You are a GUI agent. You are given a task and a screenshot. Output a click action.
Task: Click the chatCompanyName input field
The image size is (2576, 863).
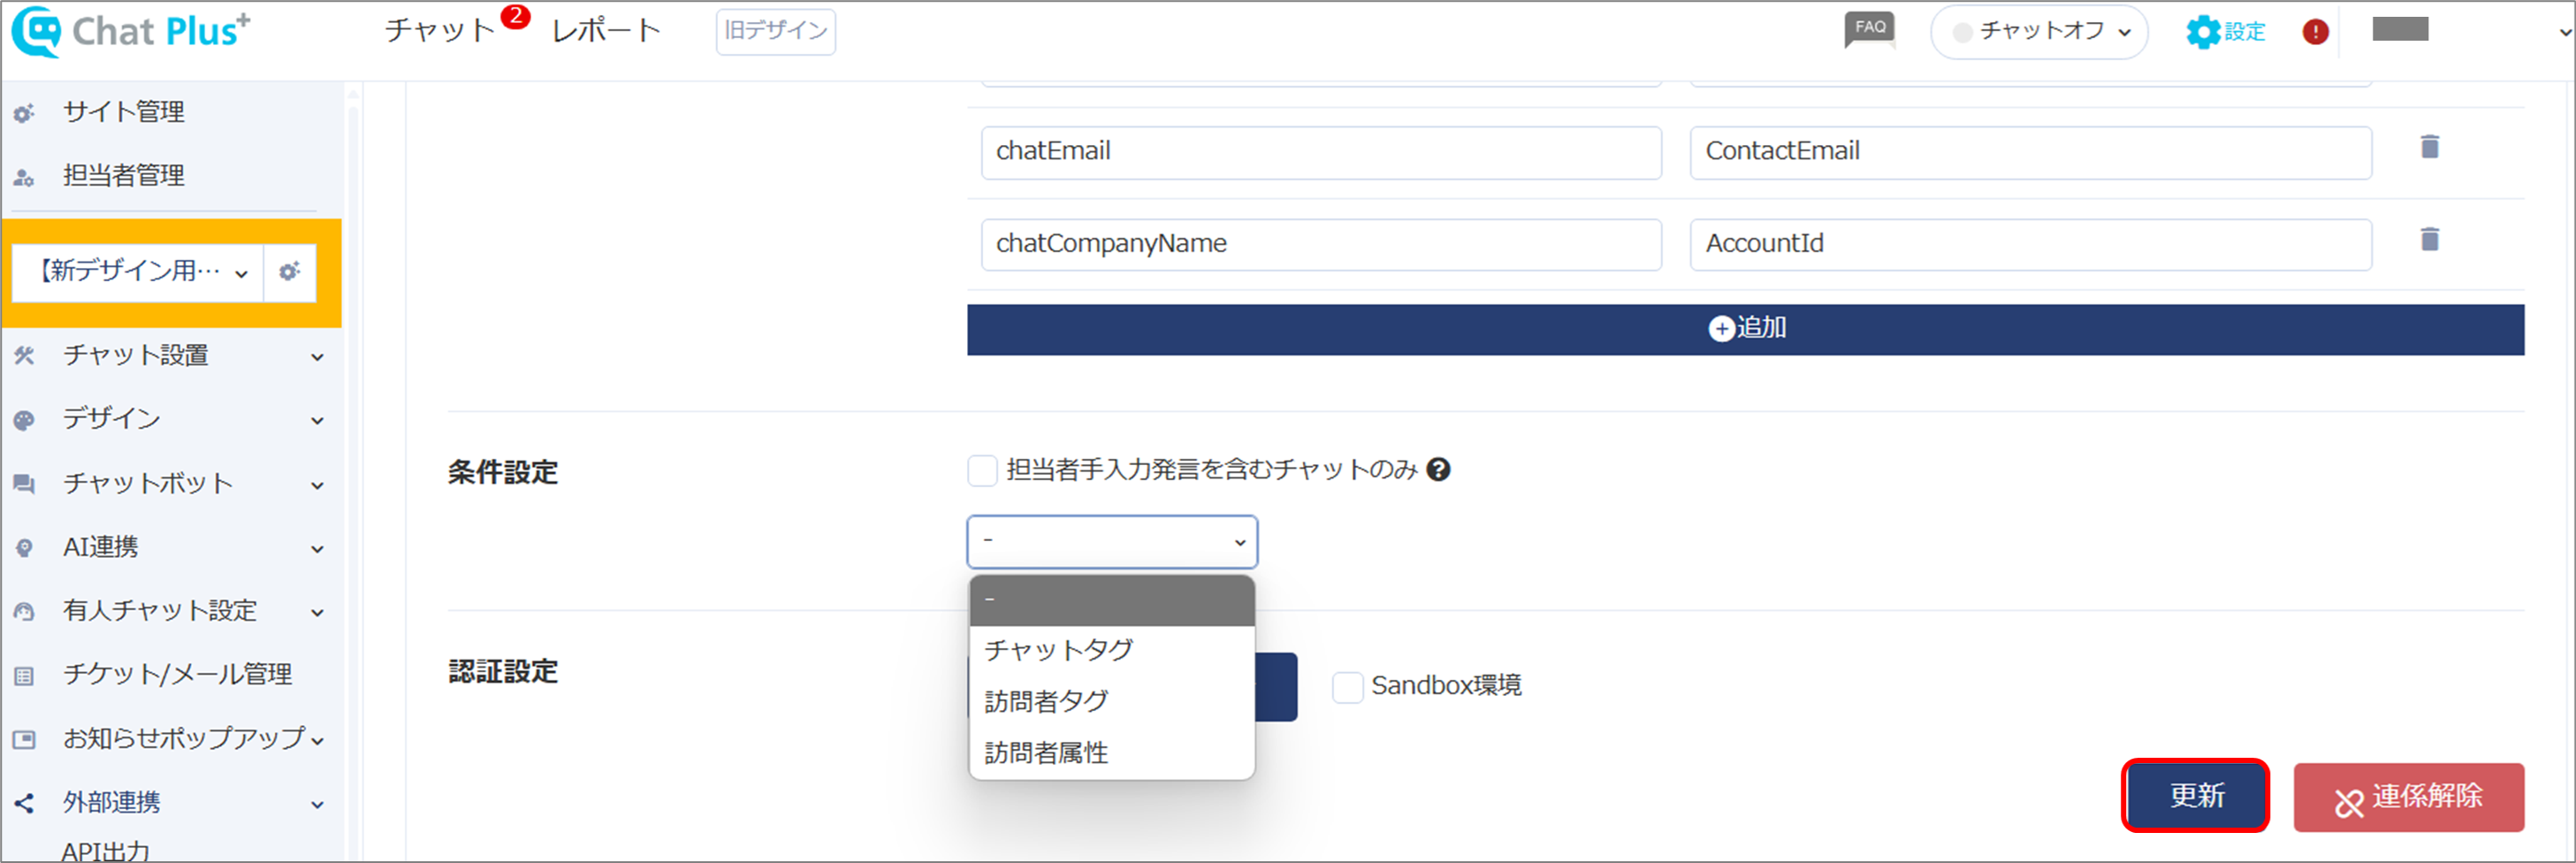tap(1321, 245)
